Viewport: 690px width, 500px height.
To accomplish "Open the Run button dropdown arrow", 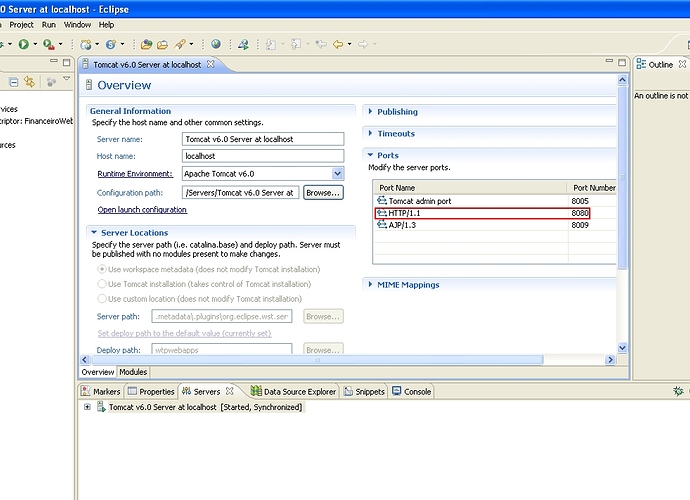I will [35, 44].
